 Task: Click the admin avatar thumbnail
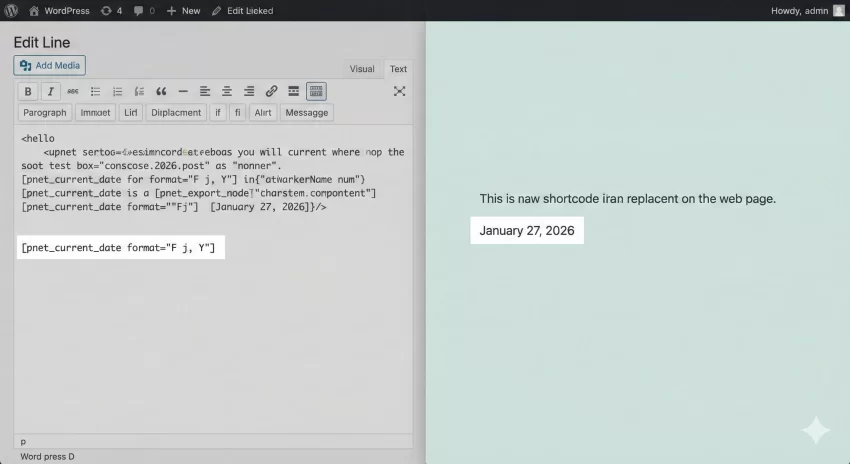(839, 10)
